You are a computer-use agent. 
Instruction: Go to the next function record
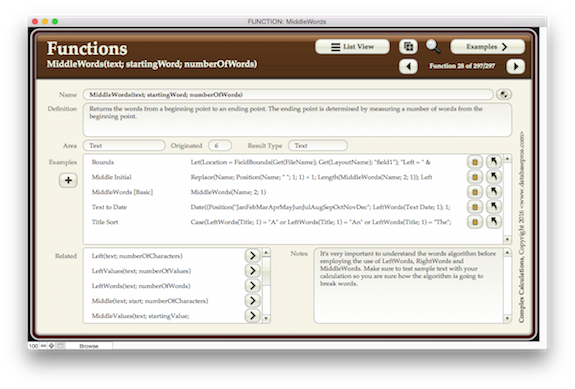[515, 66]
